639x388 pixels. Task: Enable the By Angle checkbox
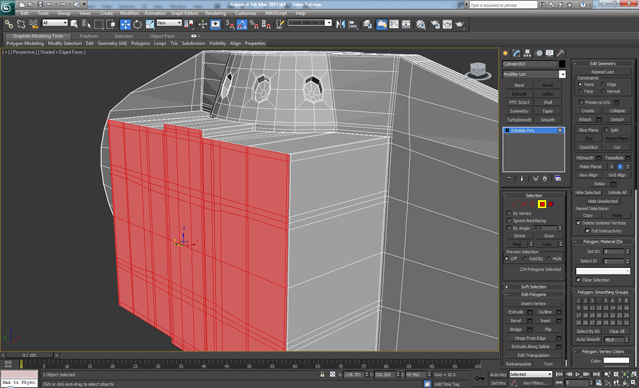click(x=509, y=228)
